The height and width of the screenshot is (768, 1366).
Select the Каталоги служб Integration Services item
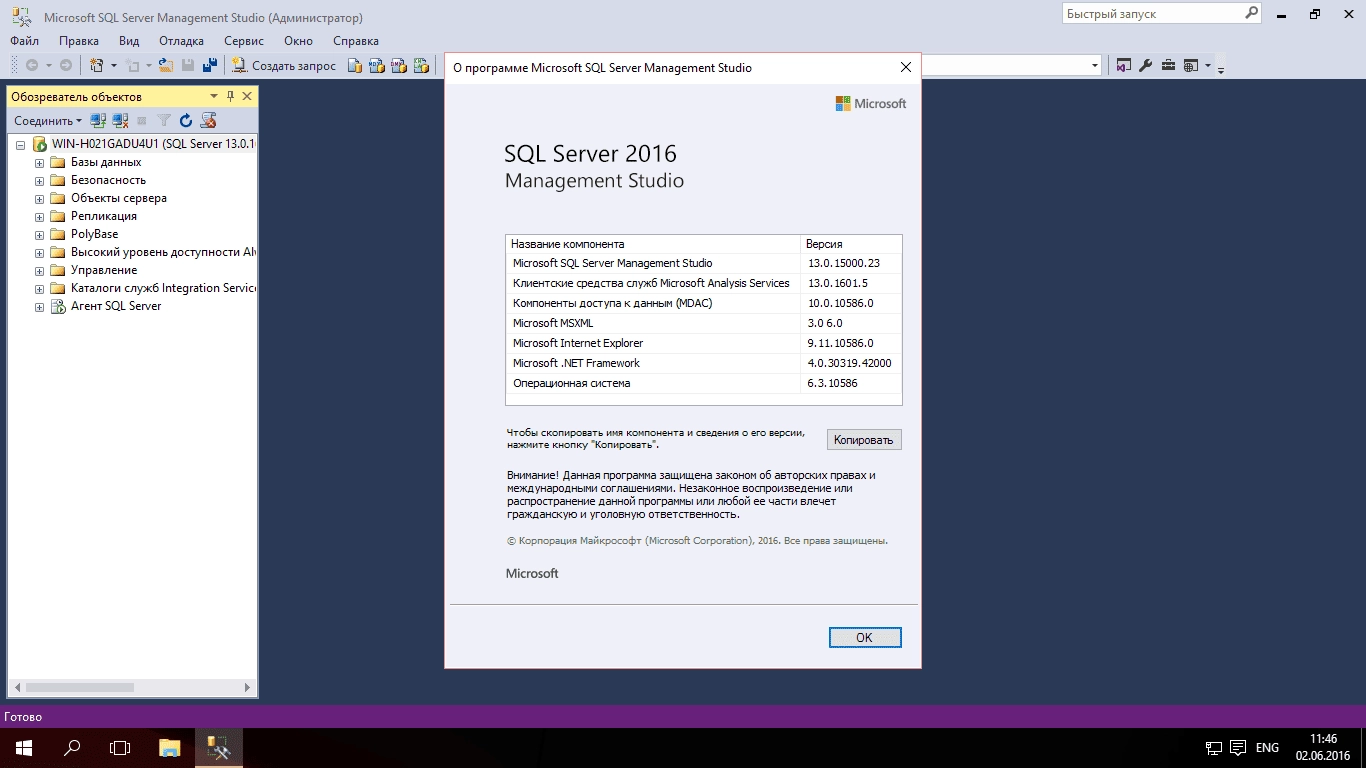click(163, 288)
